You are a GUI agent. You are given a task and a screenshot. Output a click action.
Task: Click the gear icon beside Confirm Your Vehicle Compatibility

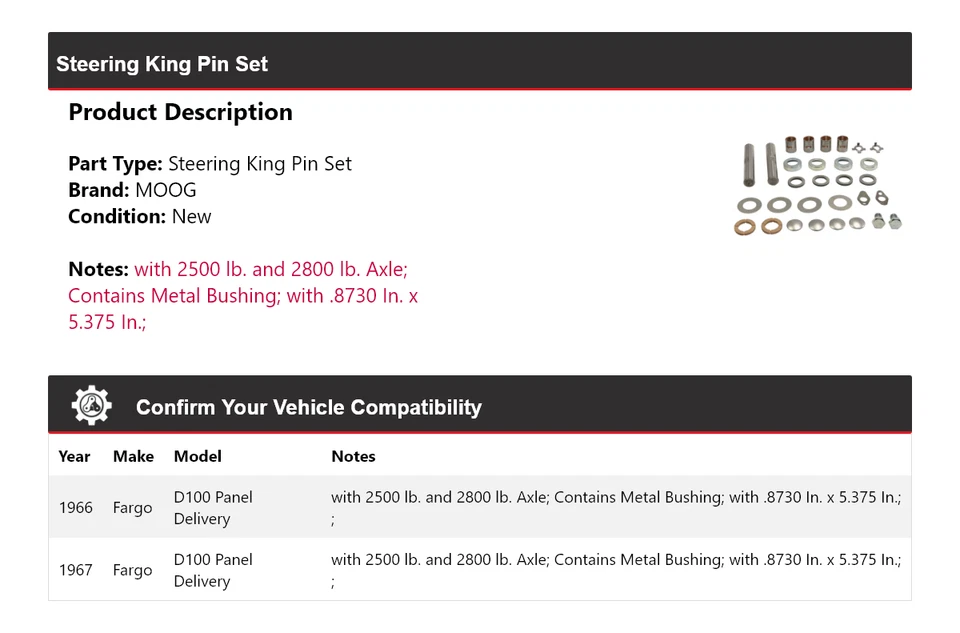click(91, 406)
